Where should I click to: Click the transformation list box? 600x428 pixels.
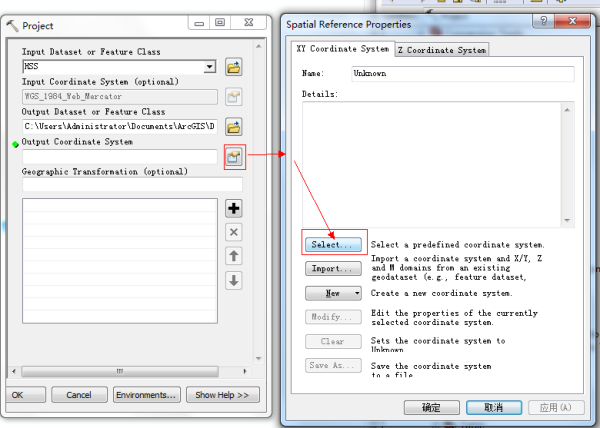point(120,261)
